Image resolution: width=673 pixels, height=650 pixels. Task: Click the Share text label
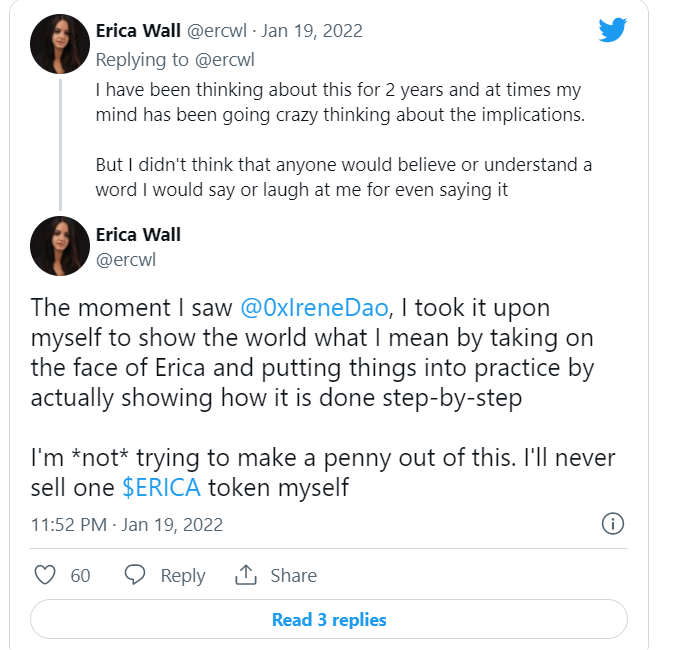click(x=293, y=576)
